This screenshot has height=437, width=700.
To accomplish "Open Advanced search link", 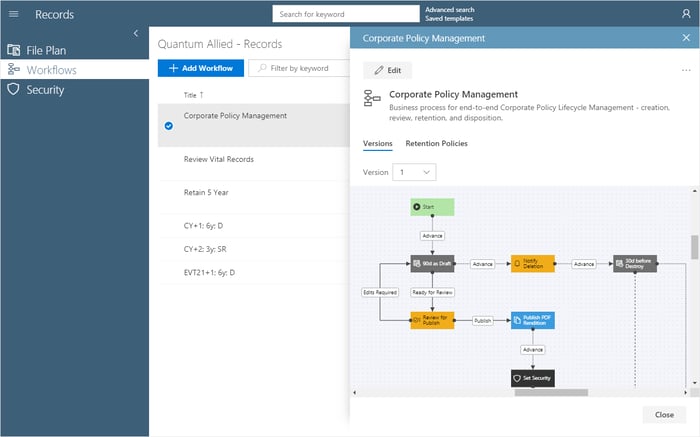I will (x=450, y=9).
